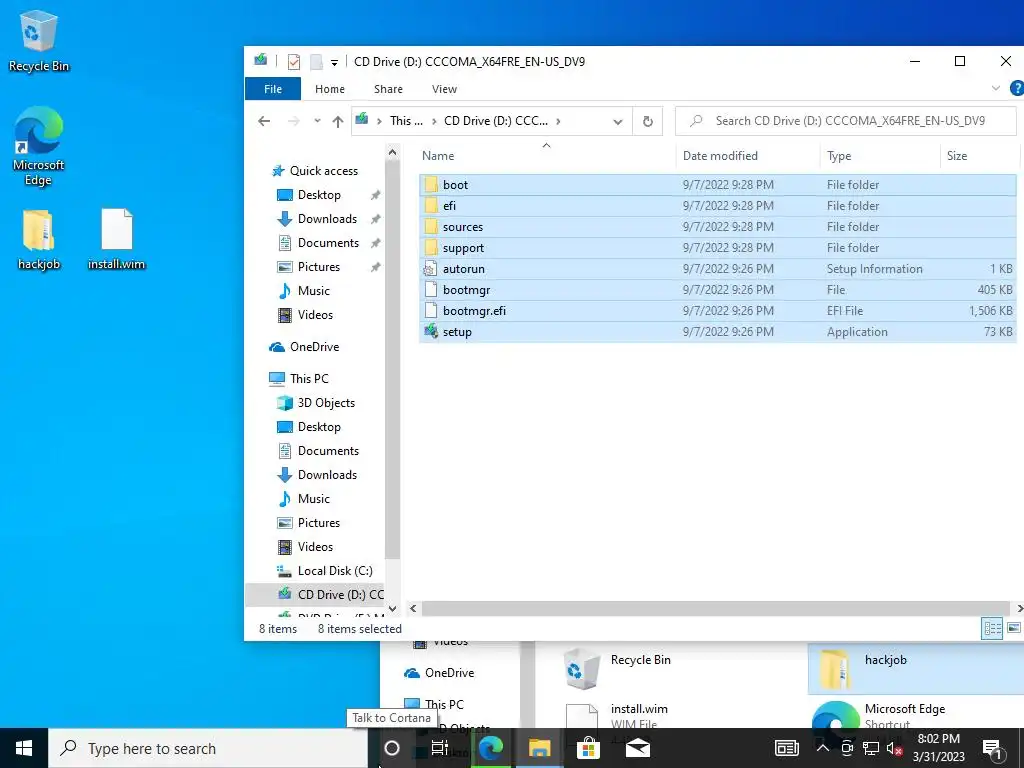Open Microsoft Store from the taskbar
Viewport: 1024px width, 768px height.
588,748
